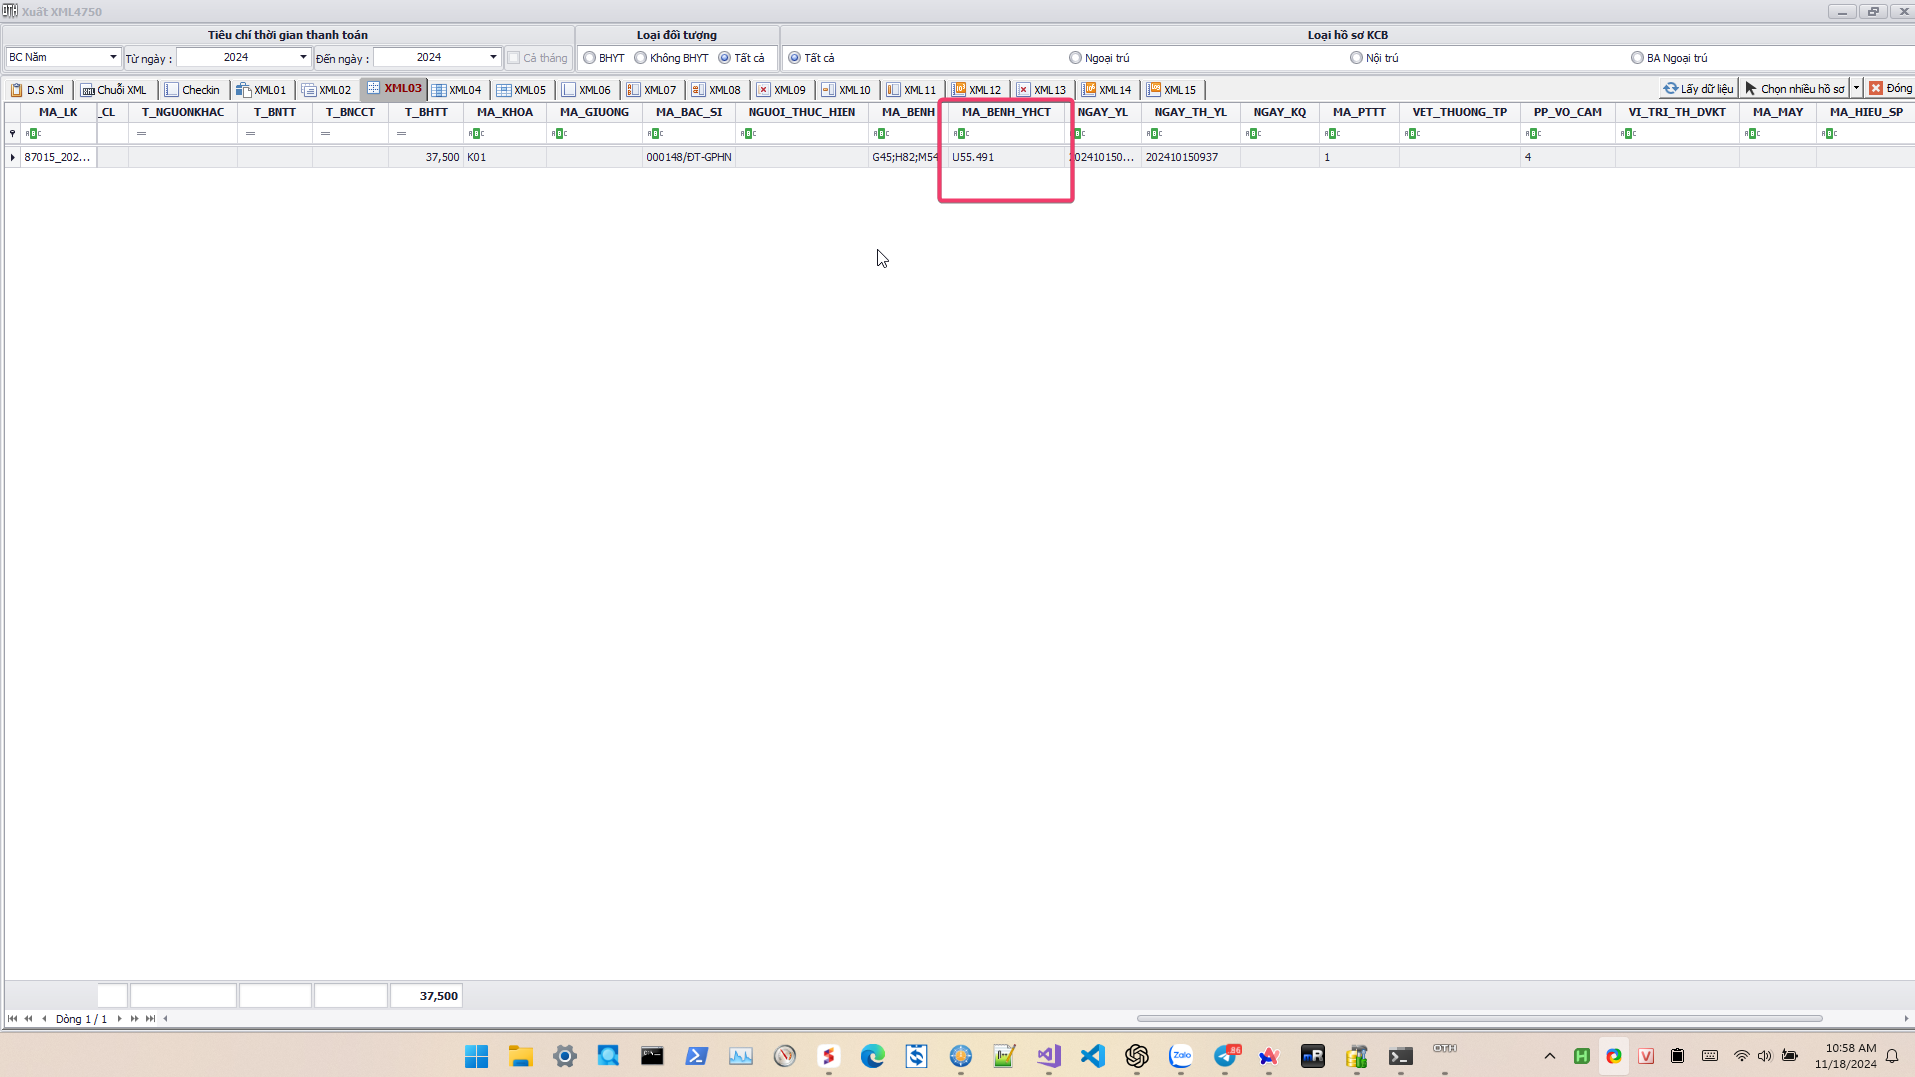Go to the first record navigator button
Image resolution: width=1915 pixels, height=1077 pixels.
(x=12, y=1019)
